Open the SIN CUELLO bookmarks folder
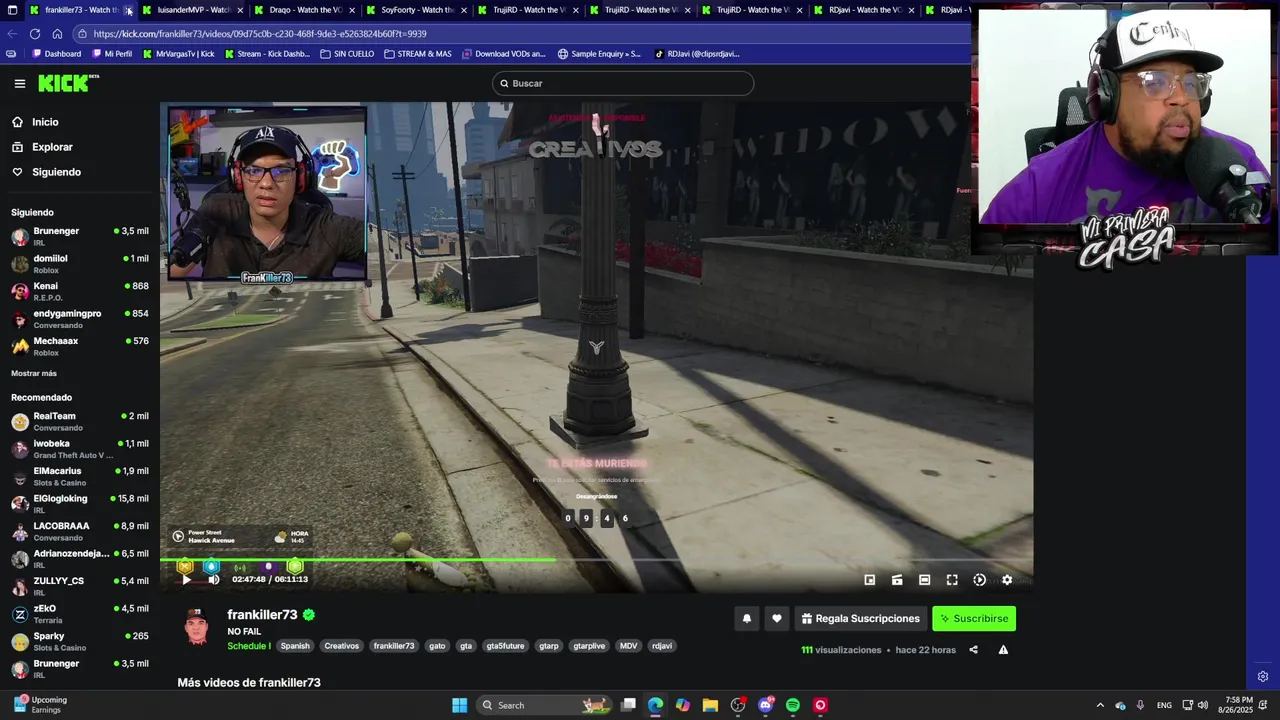This screenshot has height=720, width=1280. [347, 54]
